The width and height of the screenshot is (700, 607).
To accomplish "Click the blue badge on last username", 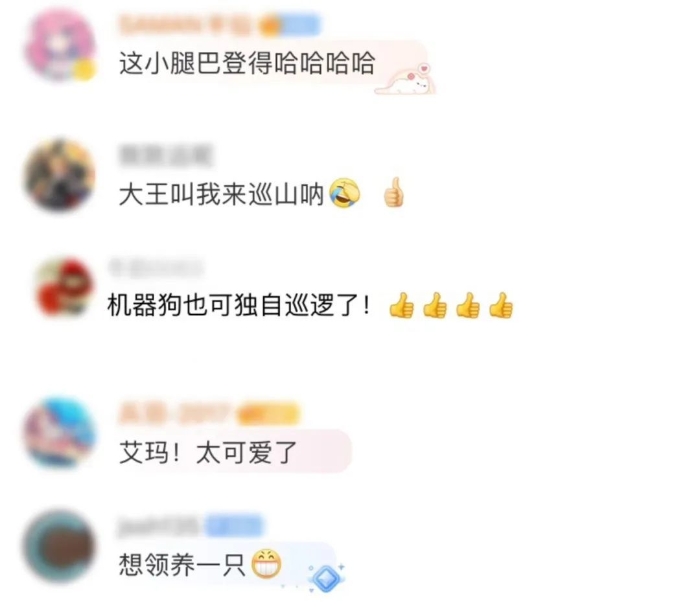I will (235, 527).
